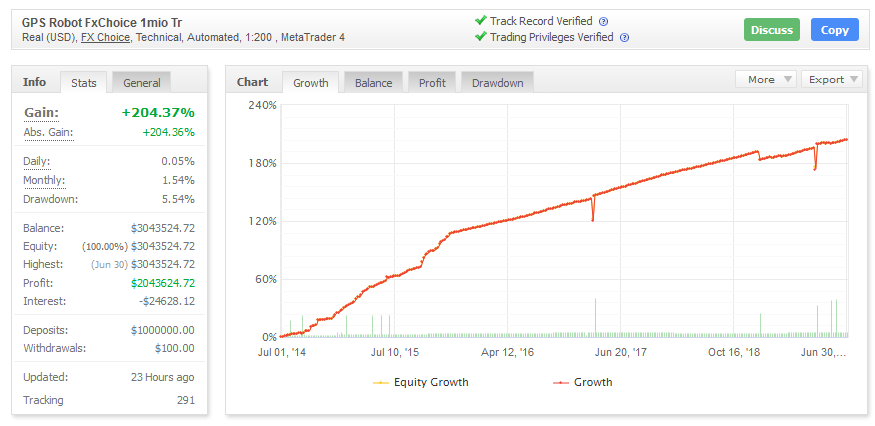Click the Deposits value $1000000.00
Image resolution: width=875 pixels, height=426 pixels.
click(163, 330)
